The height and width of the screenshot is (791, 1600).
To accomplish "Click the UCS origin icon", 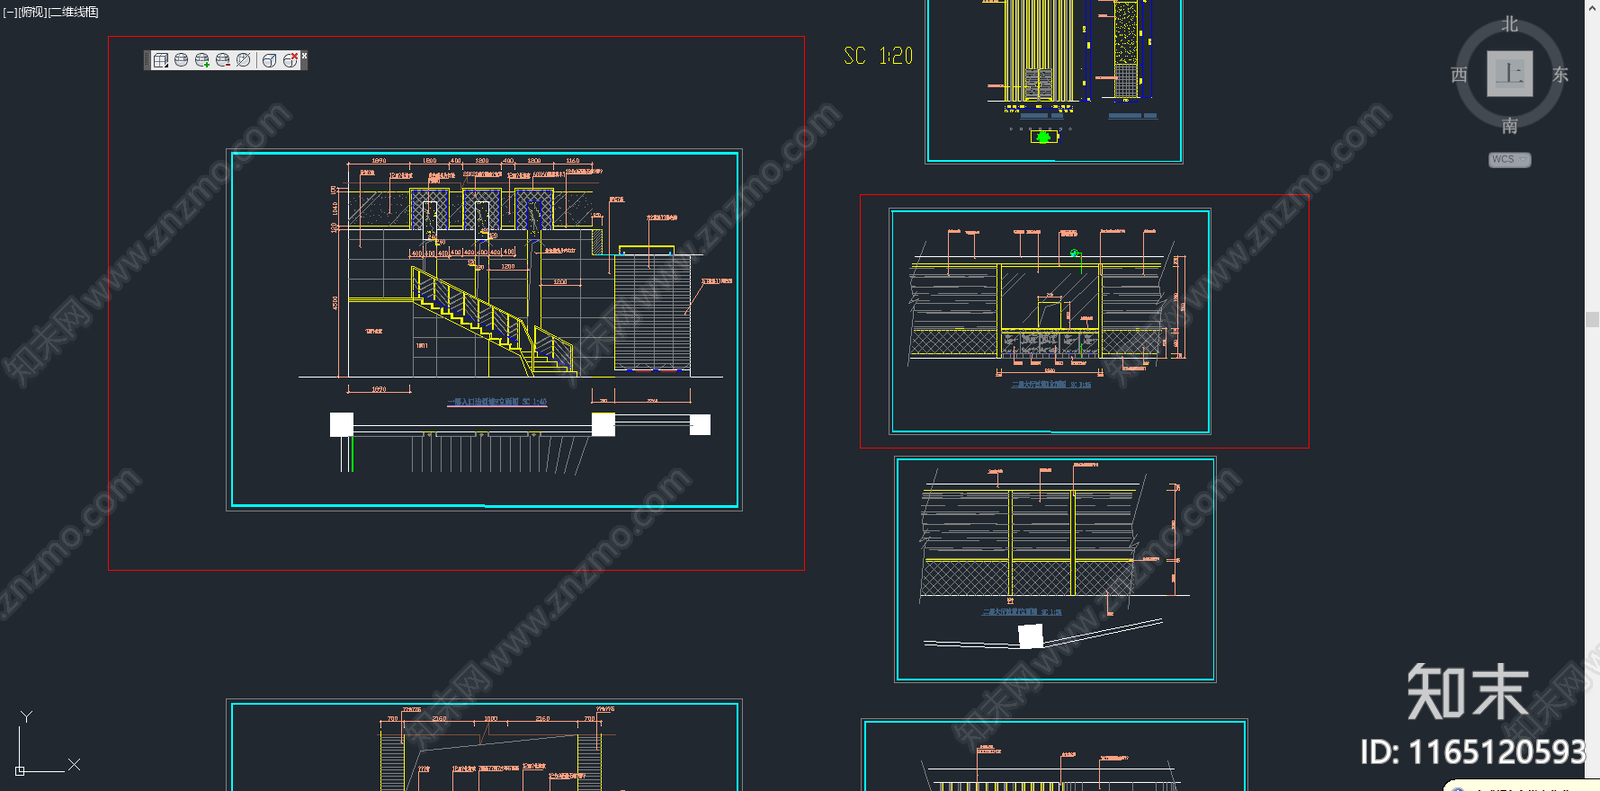I will (20, 771).
